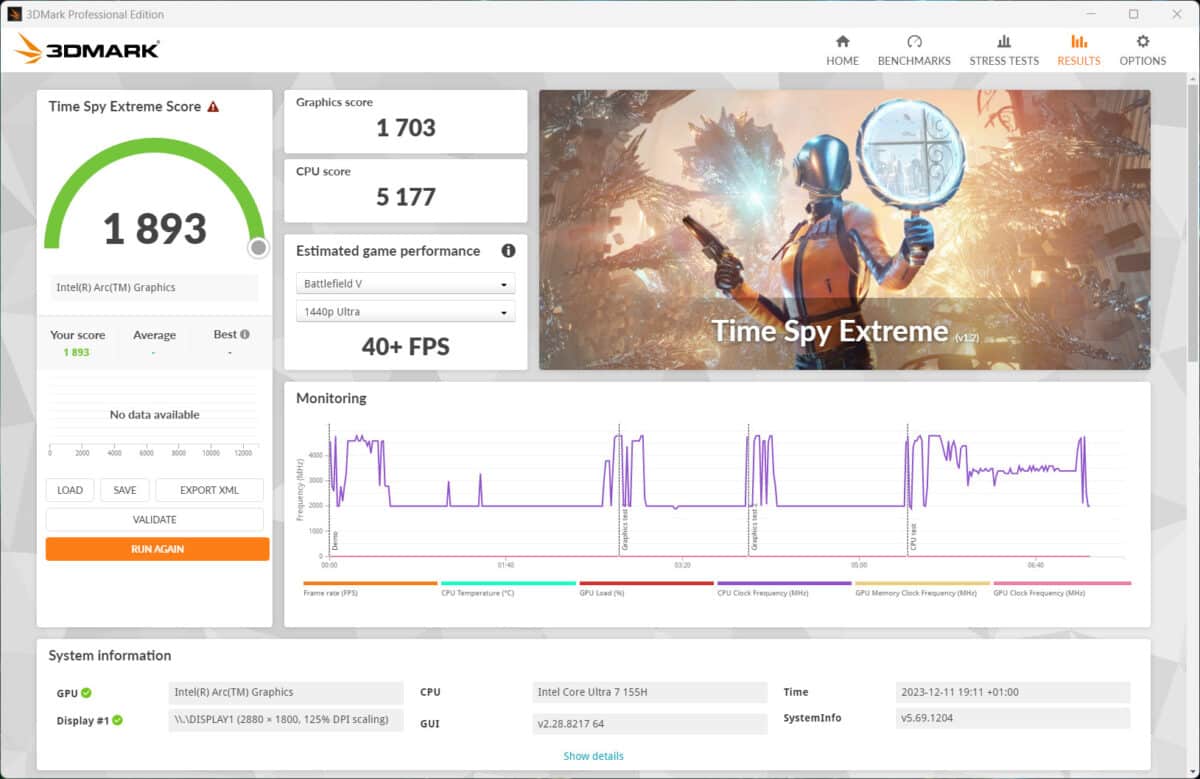Click the Best score info icon
The image size is (1200, 779).
pyautogui.click(x=245, y=335)
